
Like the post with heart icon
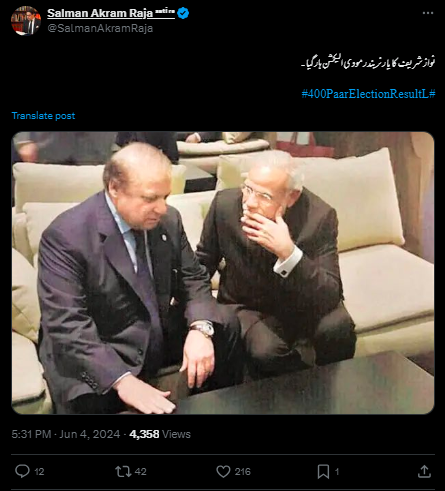coord(223,471)
